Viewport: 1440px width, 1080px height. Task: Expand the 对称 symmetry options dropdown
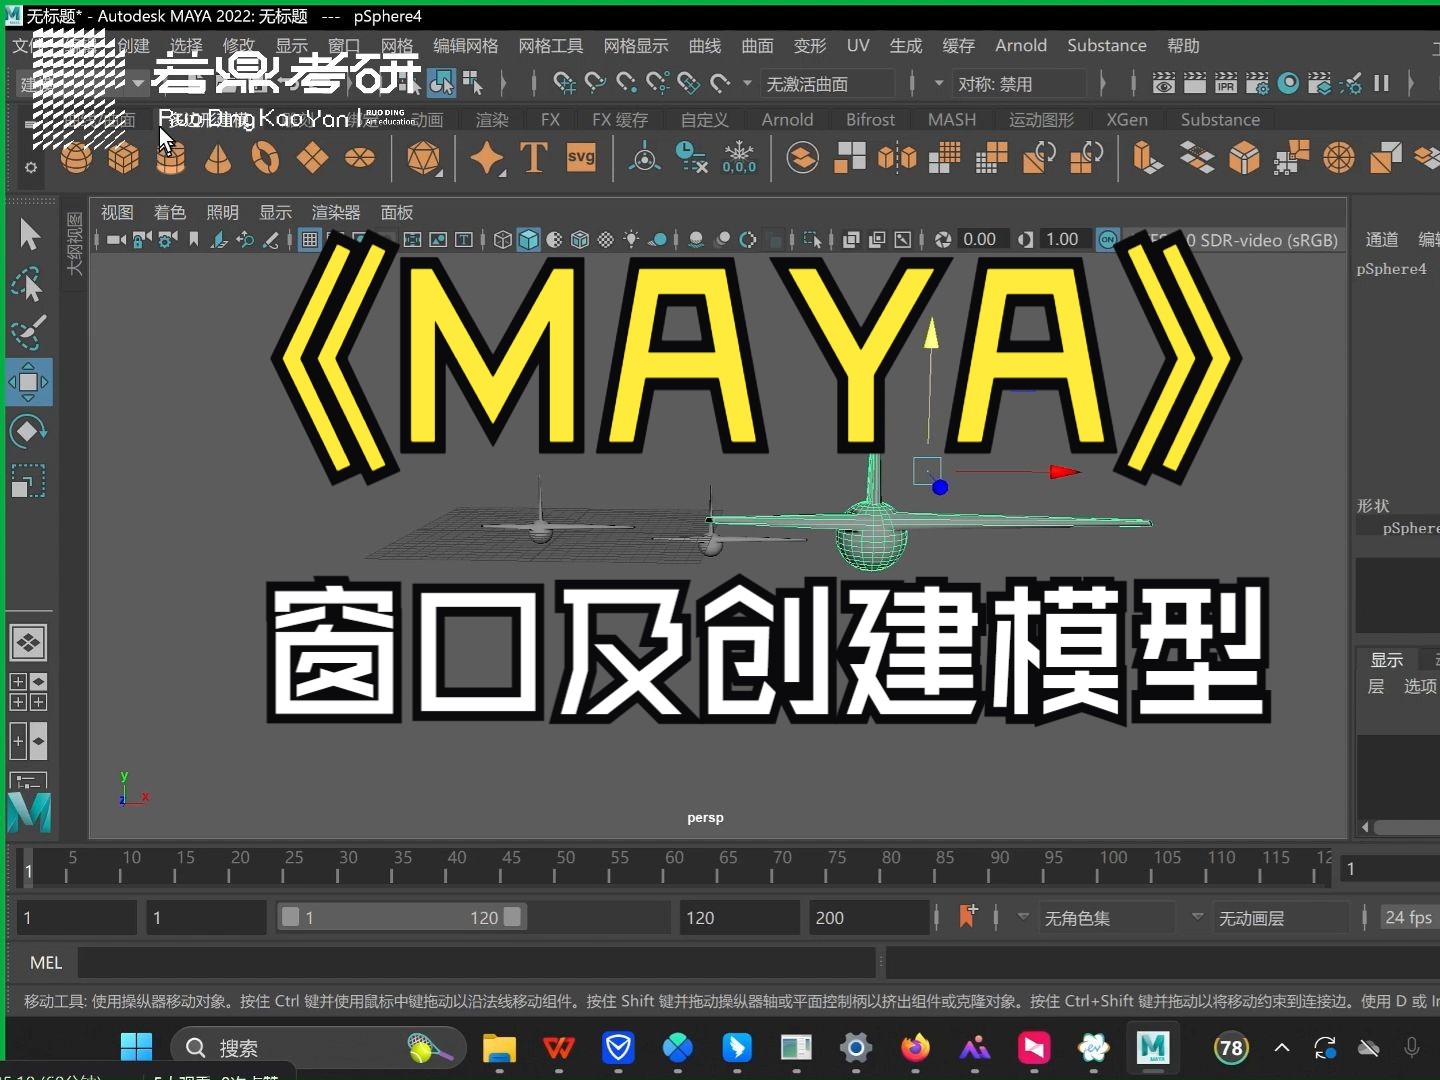pos(938,83)
